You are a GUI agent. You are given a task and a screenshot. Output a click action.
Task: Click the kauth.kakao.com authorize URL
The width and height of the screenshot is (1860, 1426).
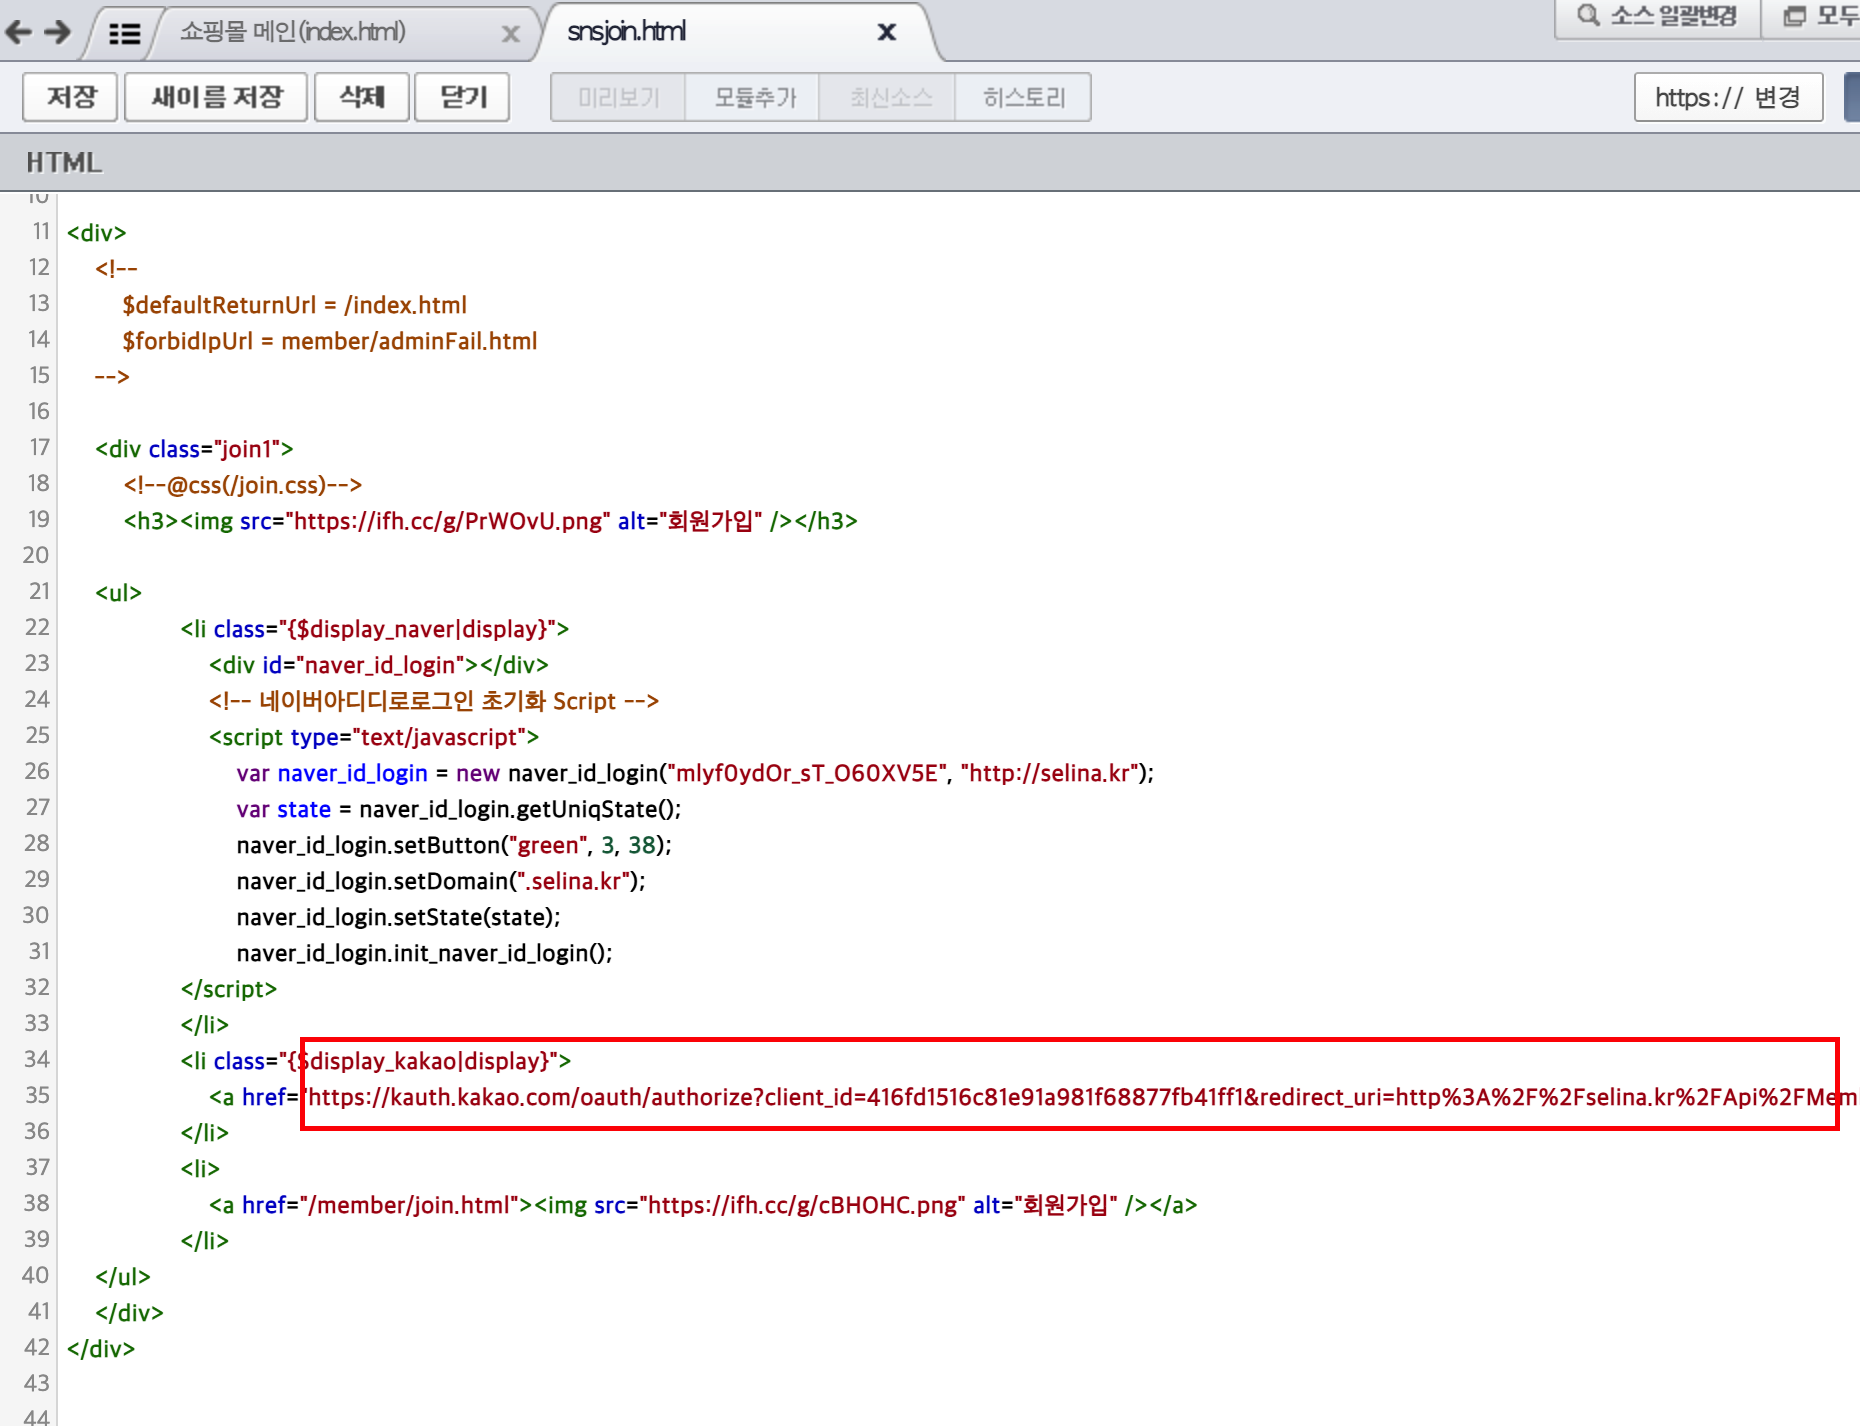[x=1082, y=1097]
